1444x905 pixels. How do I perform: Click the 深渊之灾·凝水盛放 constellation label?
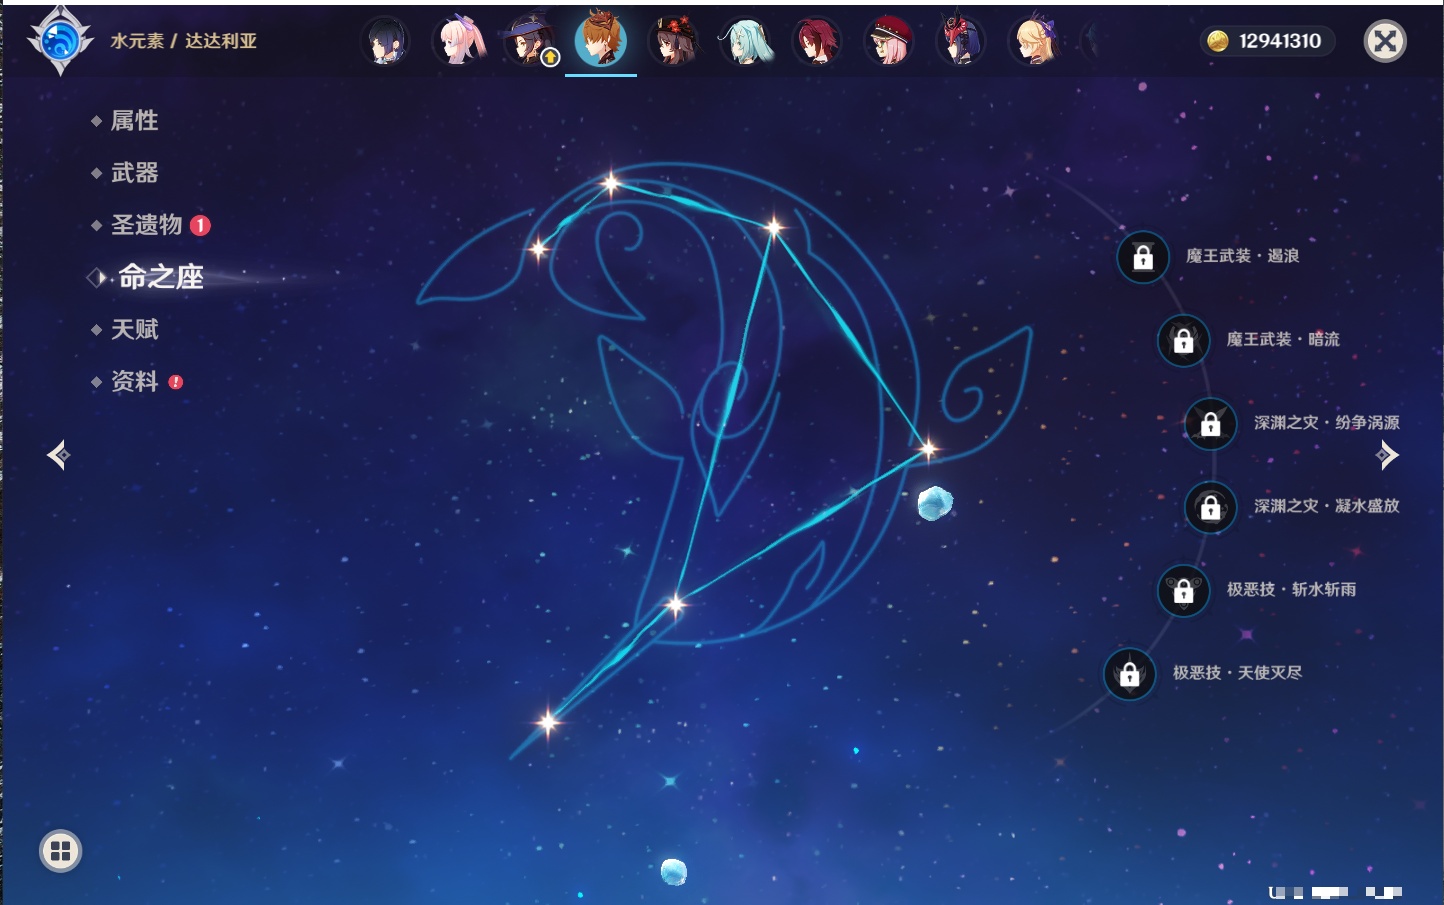[x=1327, y=506]
